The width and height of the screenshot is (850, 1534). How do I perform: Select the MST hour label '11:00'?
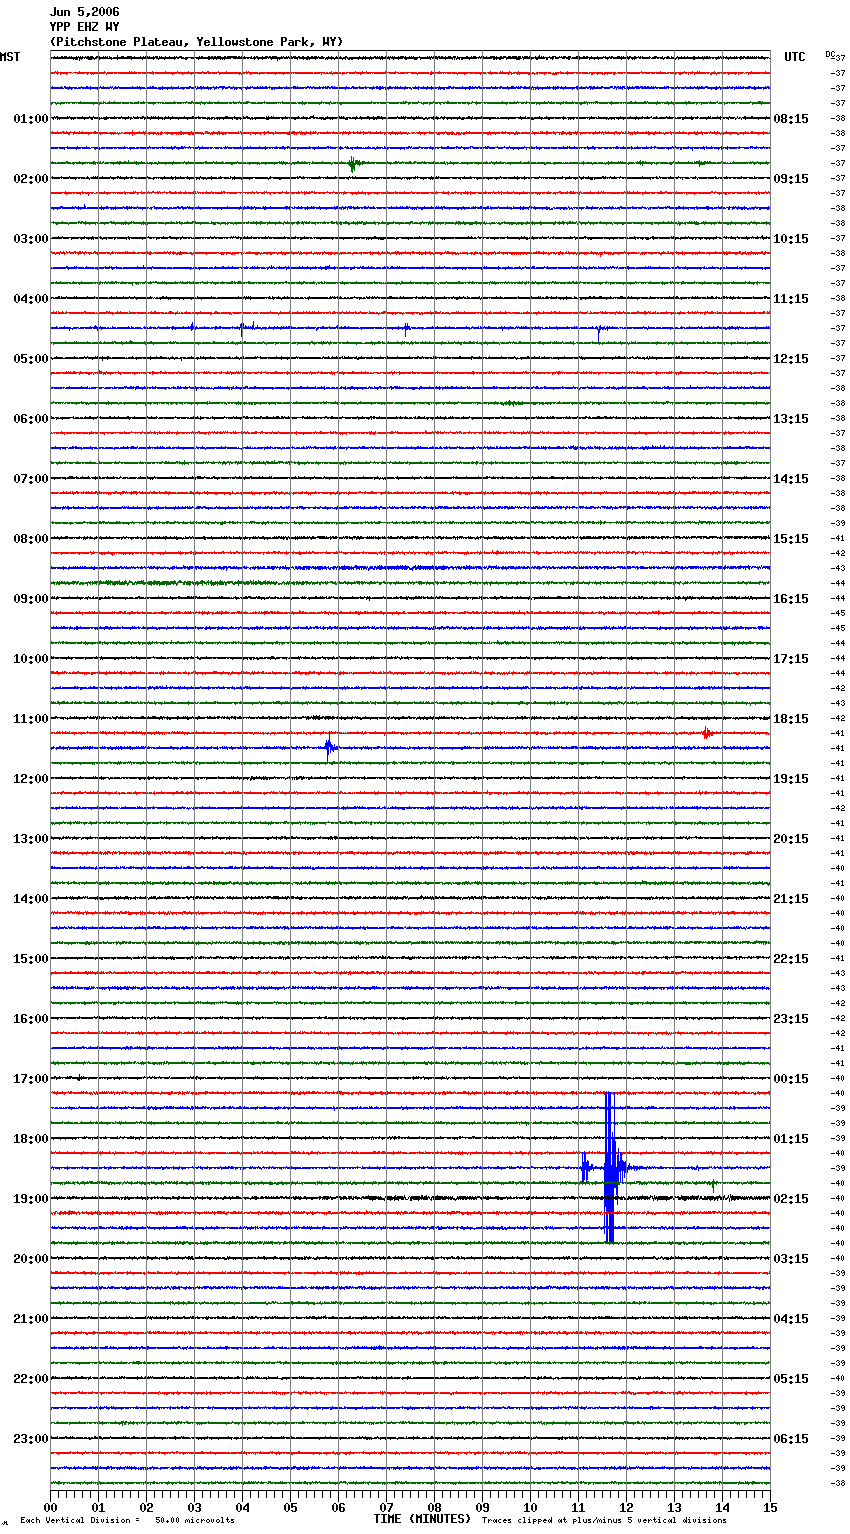(31, 719)
